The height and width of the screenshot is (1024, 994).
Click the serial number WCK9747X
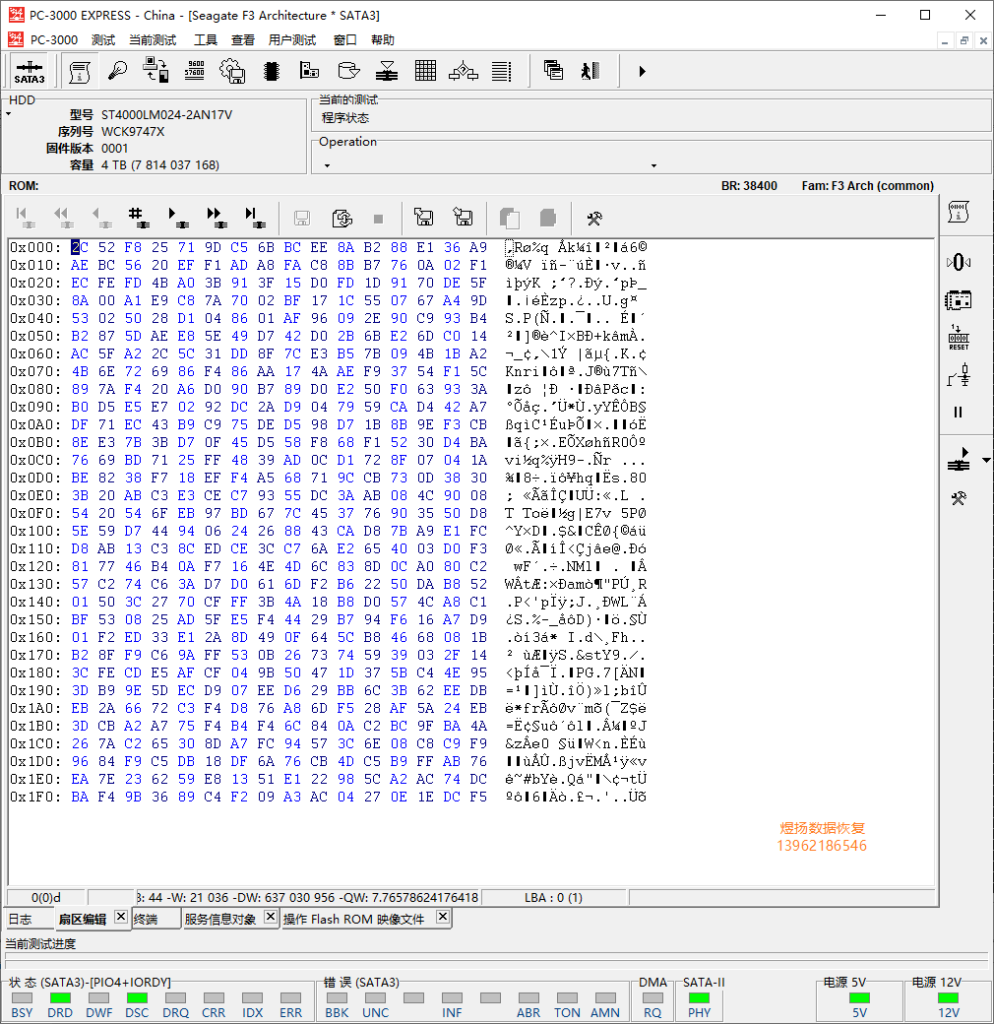coord(133,132)
